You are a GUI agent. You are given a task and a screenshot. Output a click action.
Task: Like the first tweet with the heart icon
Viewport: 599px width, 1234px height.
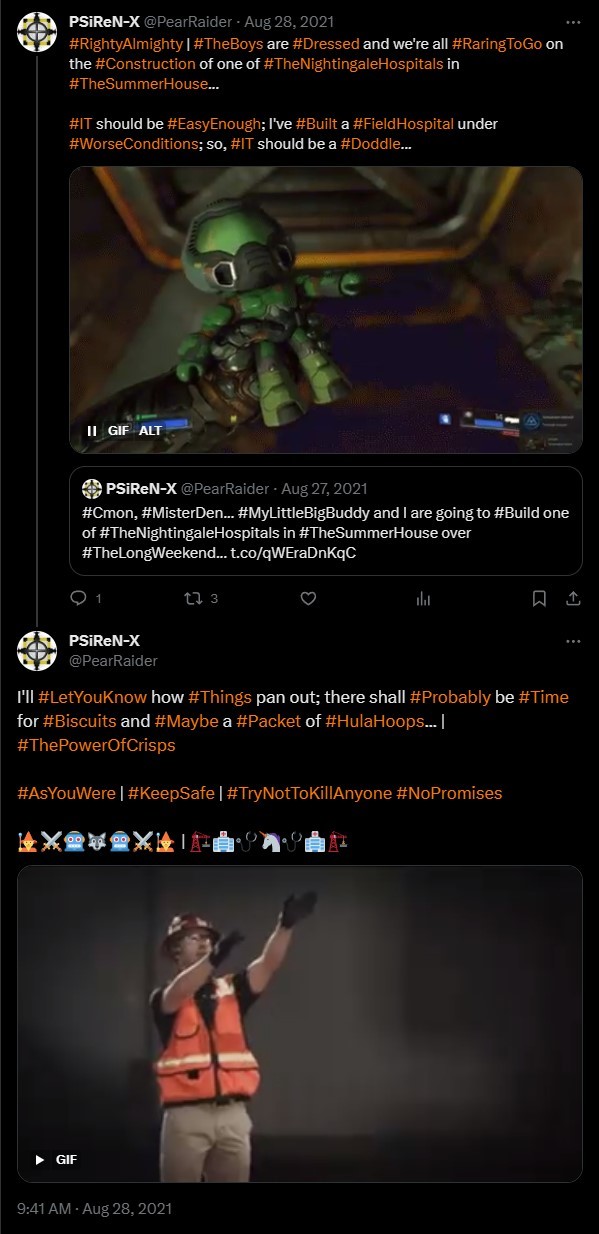point(309,598)
